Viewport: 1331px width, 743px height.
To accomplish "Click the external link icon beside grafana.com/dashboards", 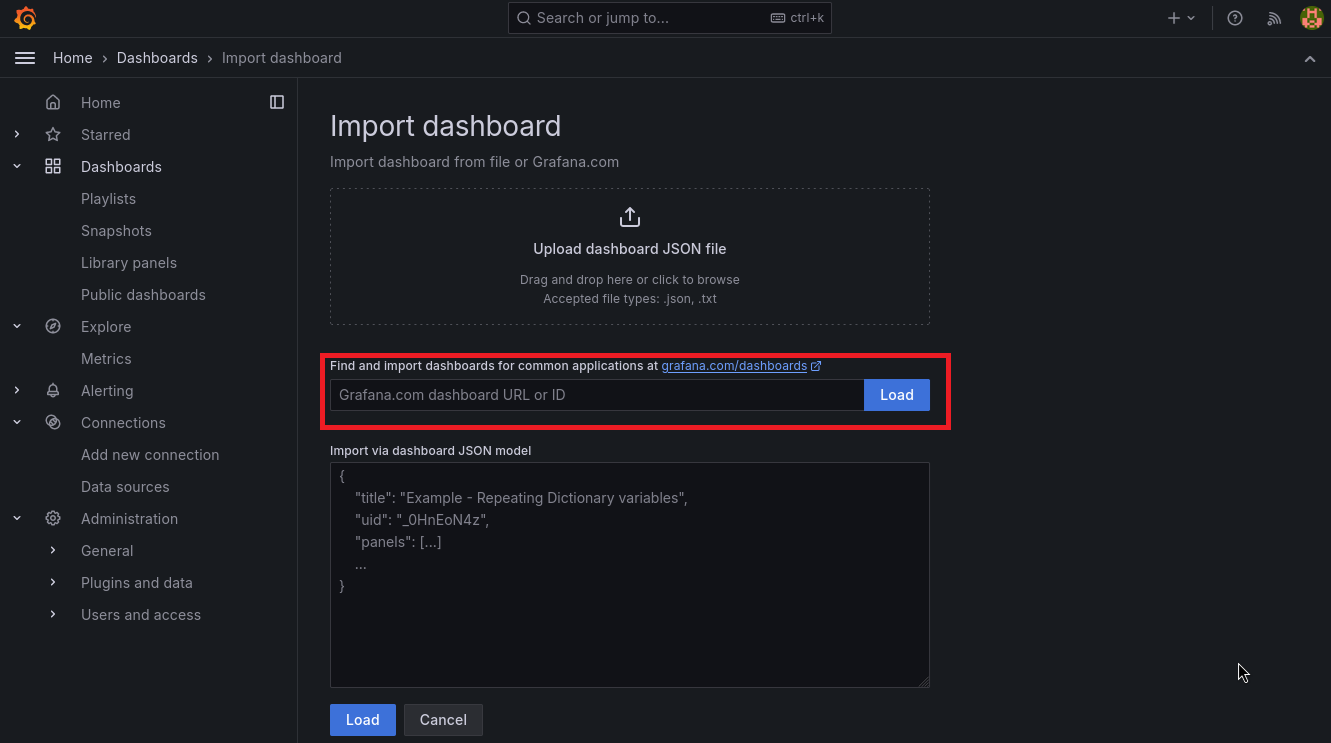I will (x=816, y=366).
